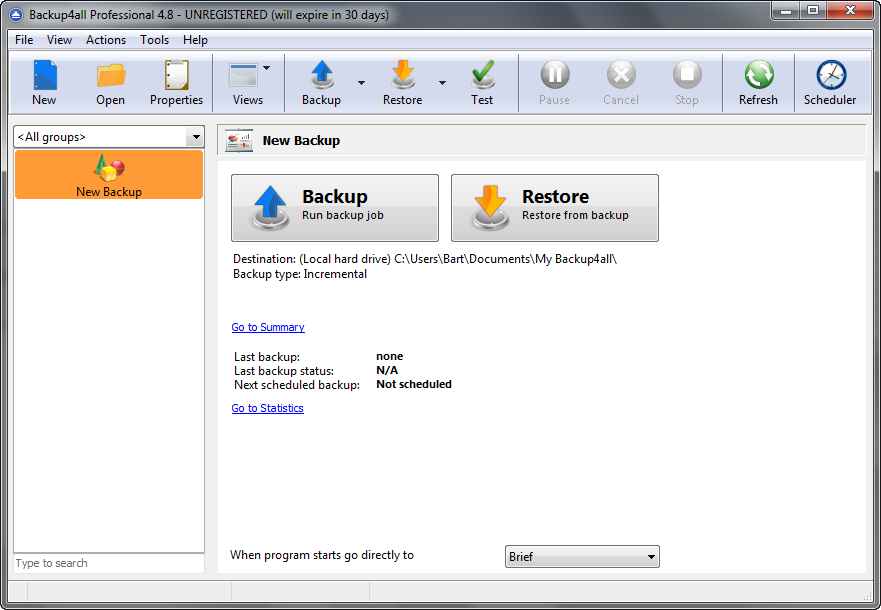
Task: Click the New backup toolbar icon
Action: pos(44,83)
